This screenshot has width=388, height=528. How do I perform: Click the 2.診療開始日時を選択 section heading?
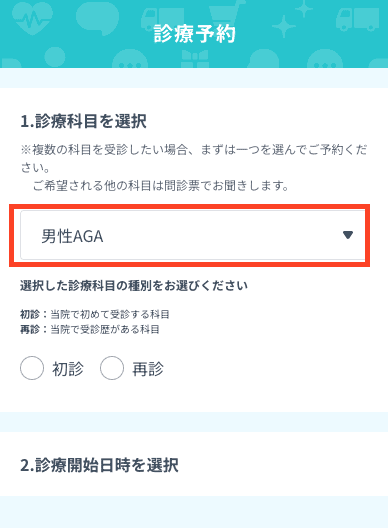(x=99, y=465)
